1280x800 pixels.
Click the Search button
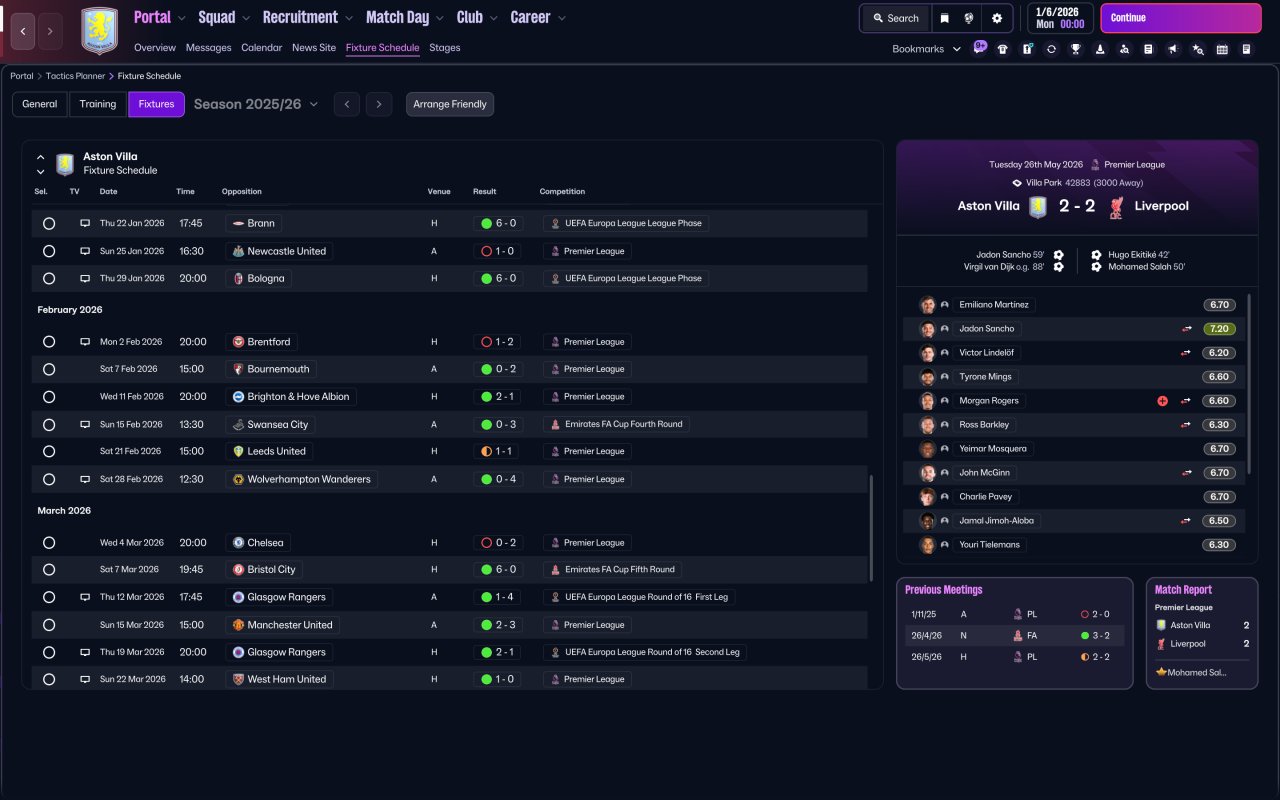[x=895, y=18]
